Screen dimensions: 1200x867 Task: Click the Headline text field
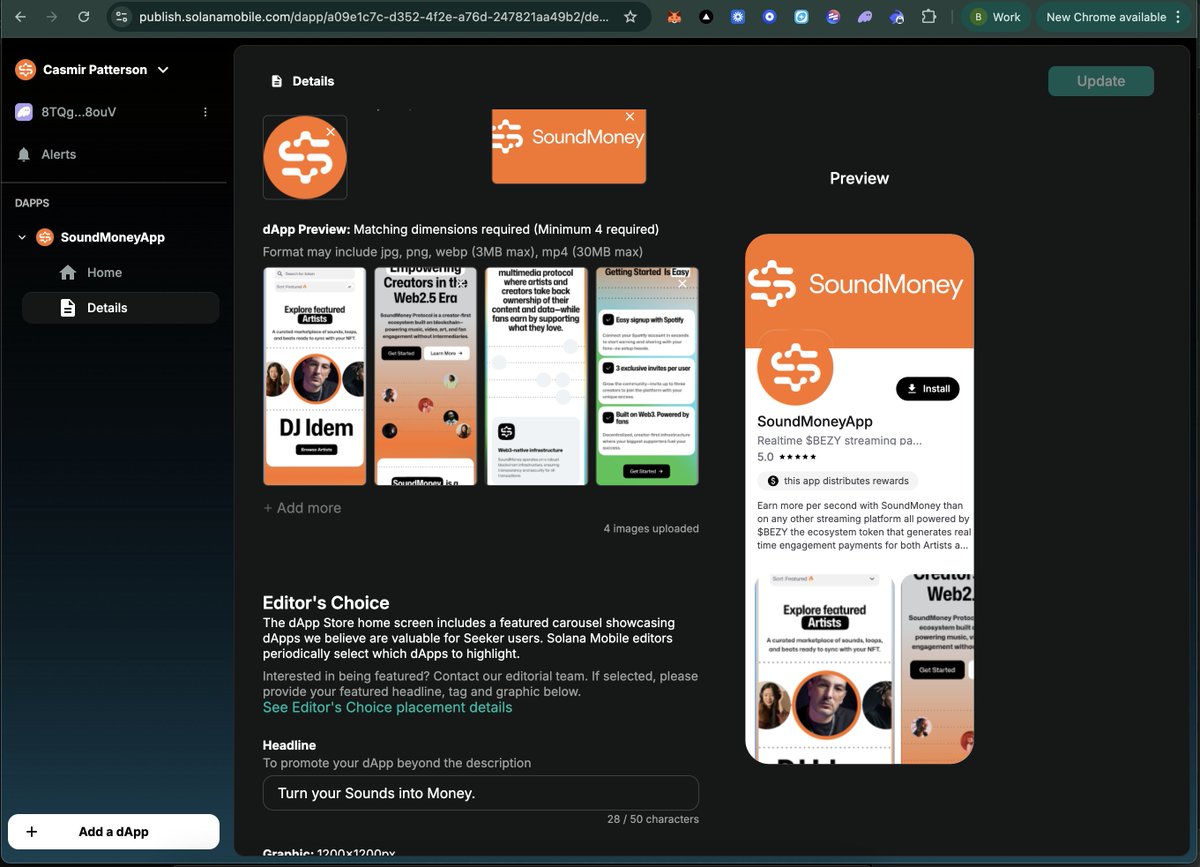coord(480,793)
